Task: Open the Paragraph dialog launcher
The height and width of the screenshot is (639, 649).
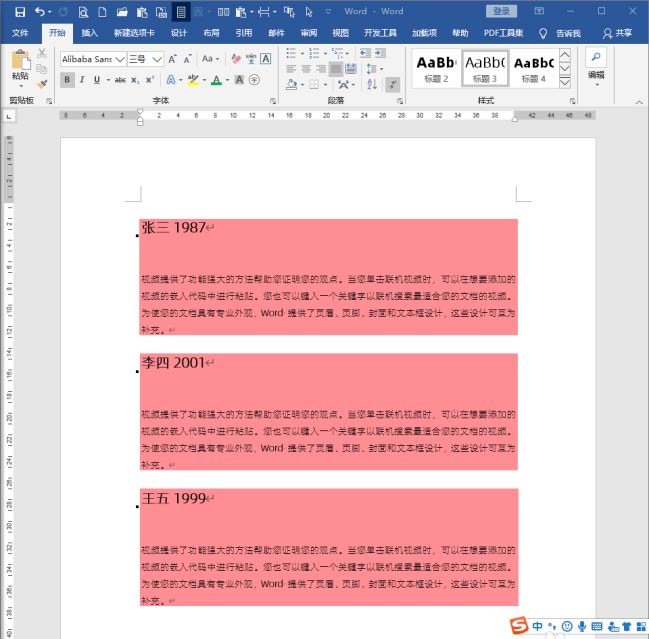Action: tap(400, 101)
